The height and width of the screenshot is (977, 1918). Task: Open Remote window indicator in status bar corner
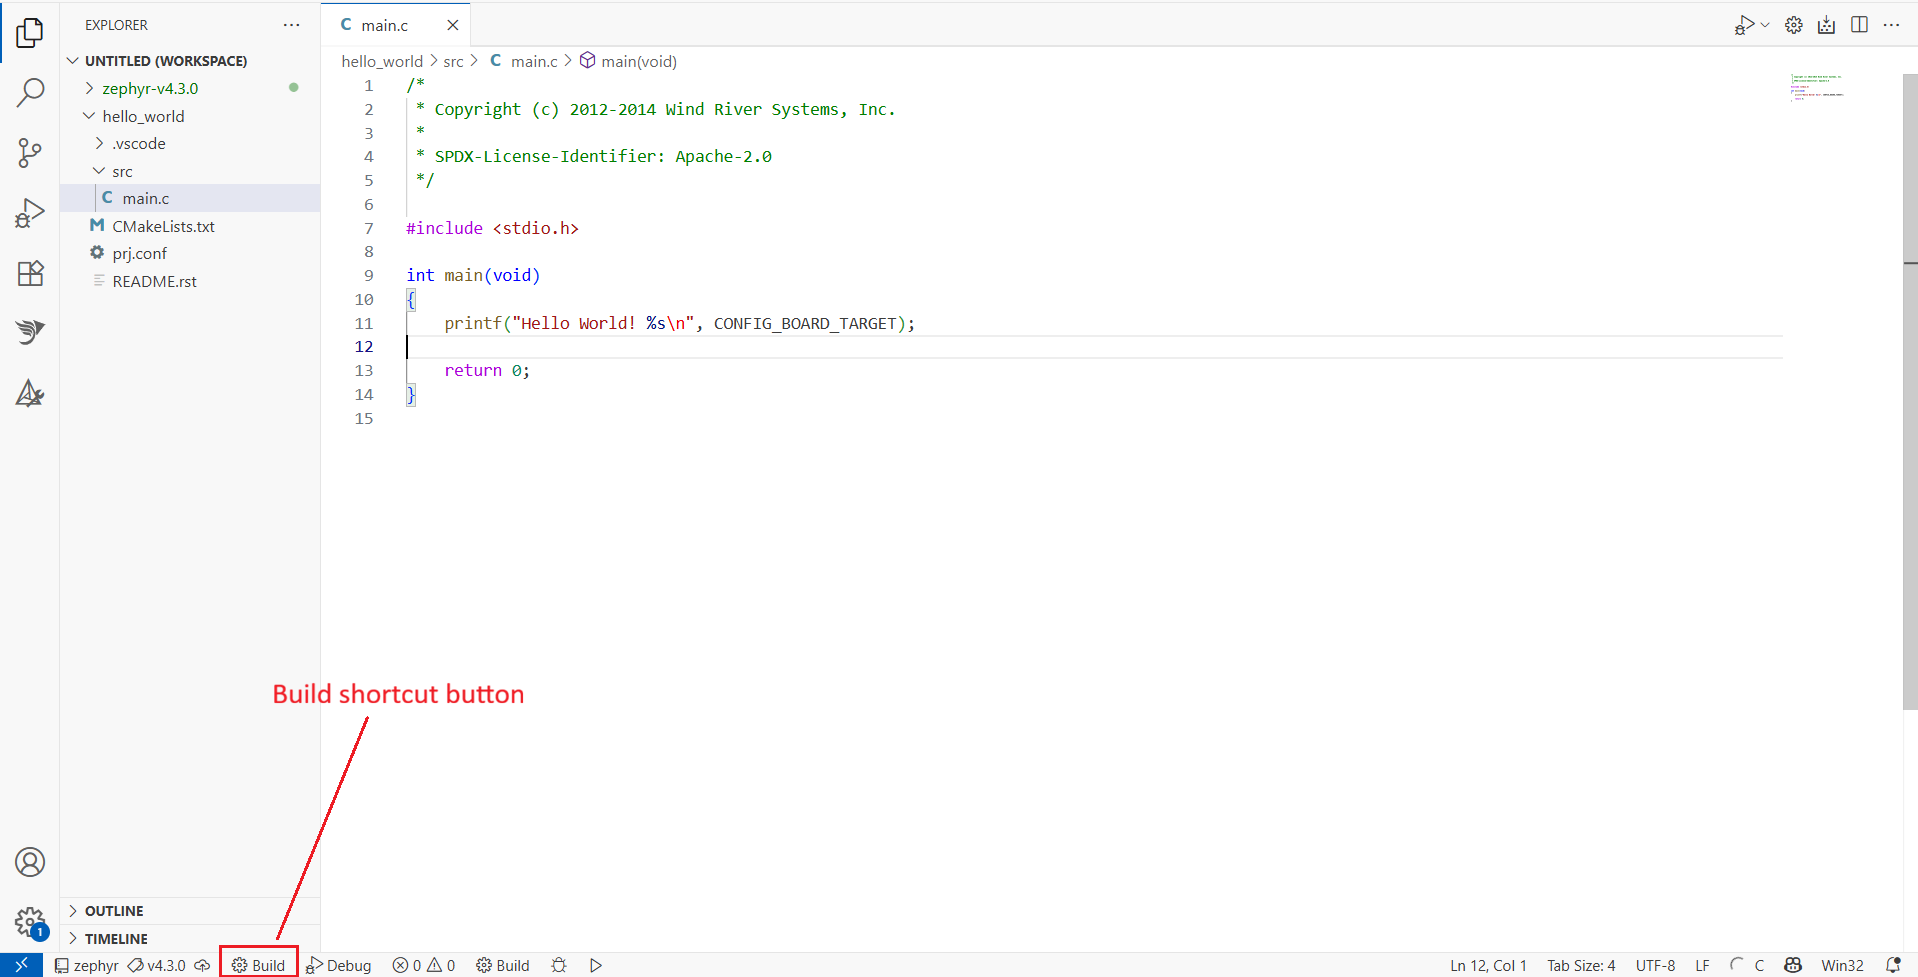(20, 965)
